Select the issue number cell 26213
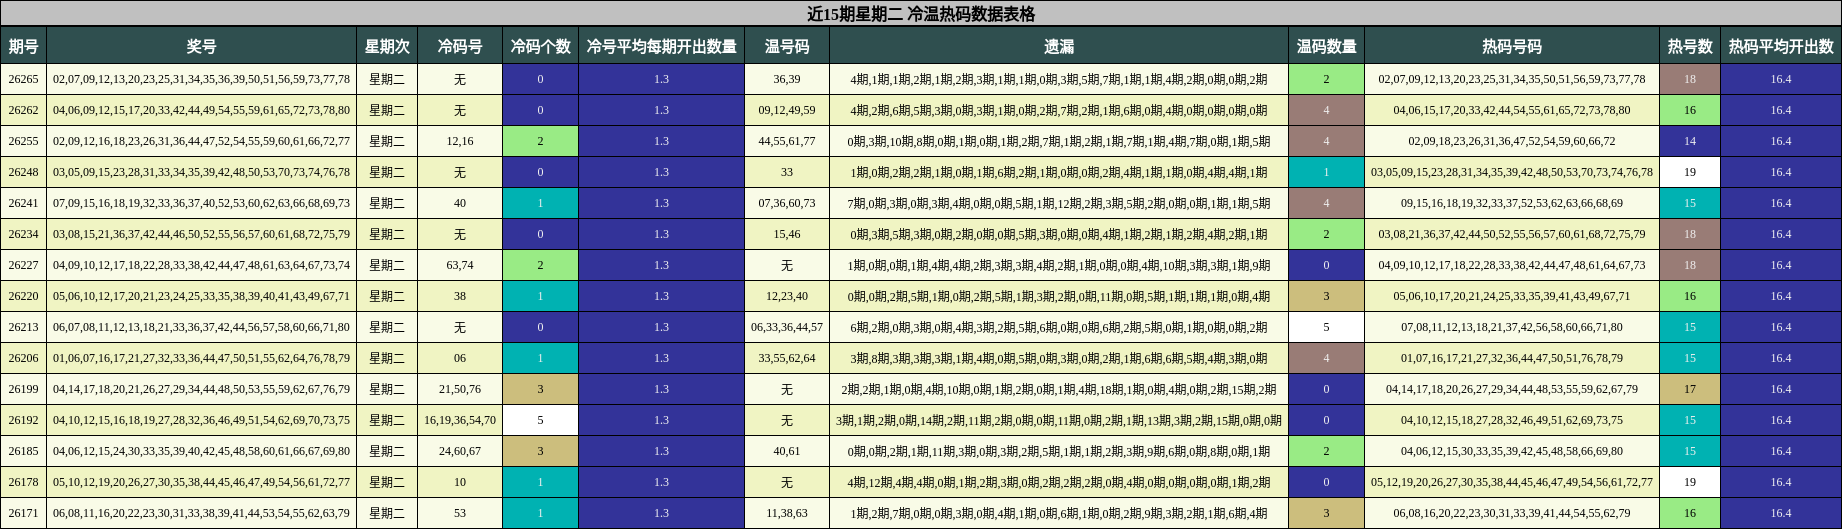The width and height of the screenshot is (1842, 529). [23, 327]
